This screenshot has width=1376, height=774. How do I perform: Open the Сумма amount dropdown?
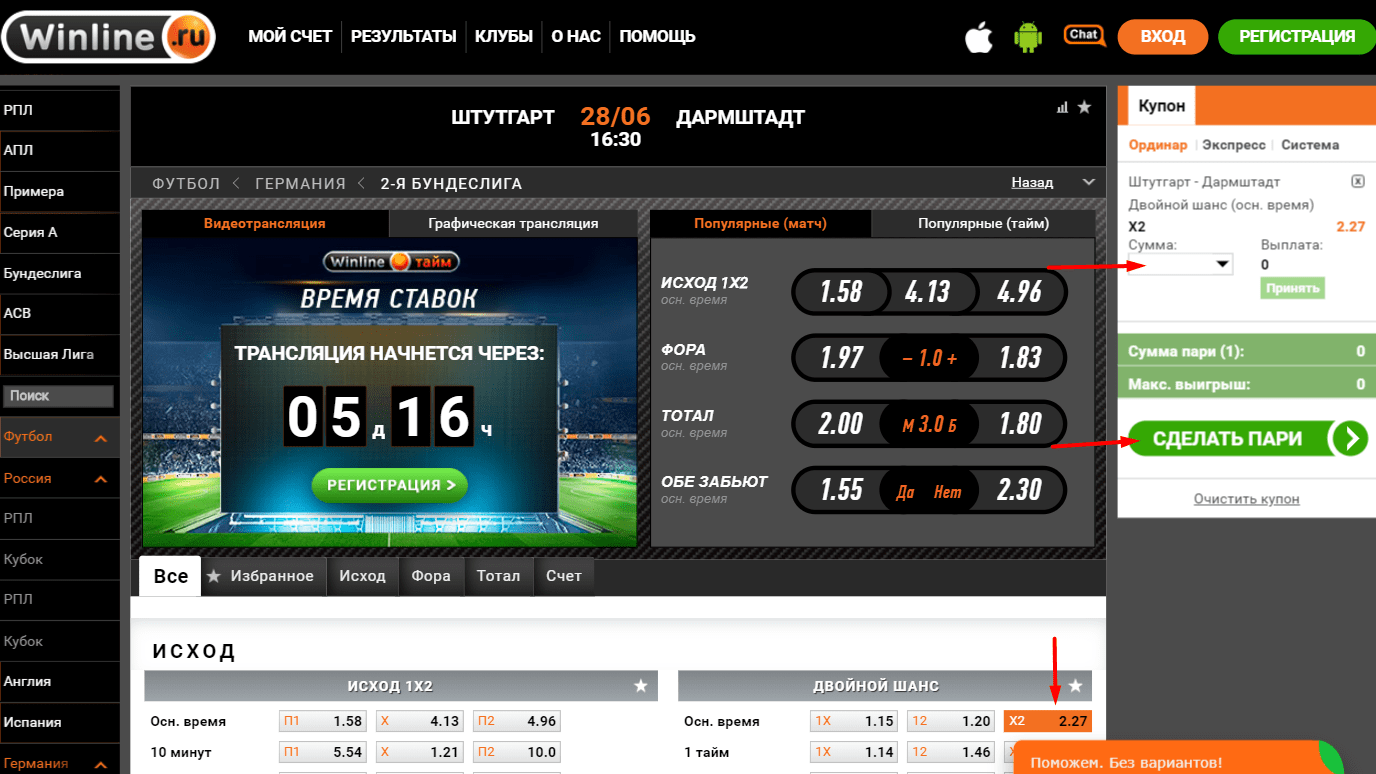pyautogui.click(x=1180, y=264)
